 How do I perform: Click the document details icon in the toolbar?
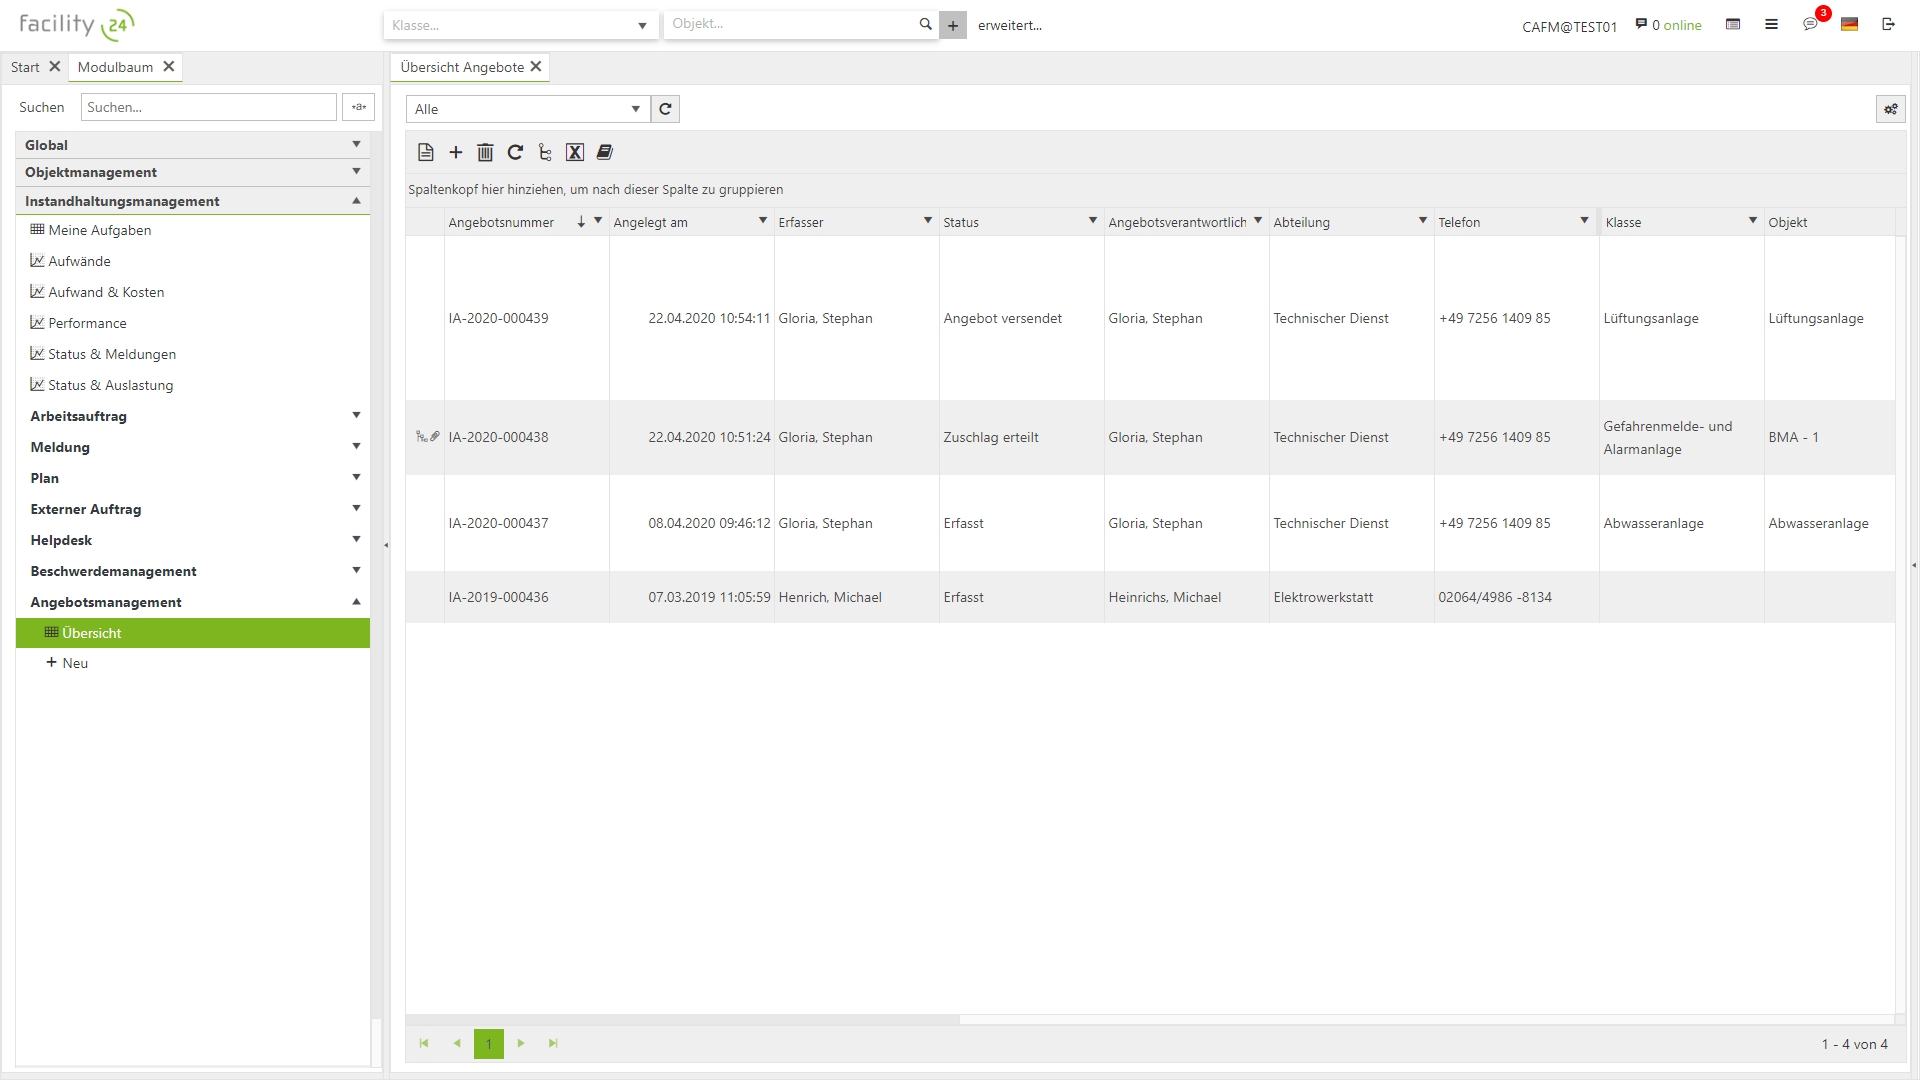coord(426,152)
